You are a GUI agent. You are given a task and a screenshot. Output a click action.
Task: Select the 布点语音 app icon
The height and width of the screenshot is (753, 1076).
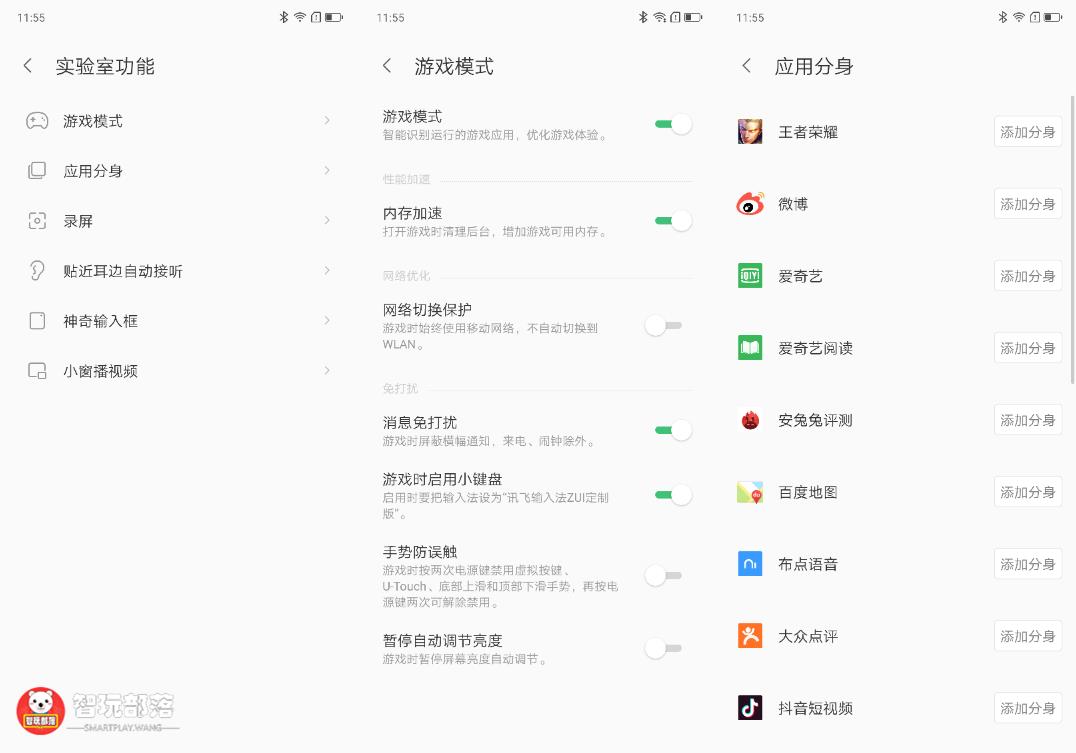pyautogui.click(x=749, y=564)
